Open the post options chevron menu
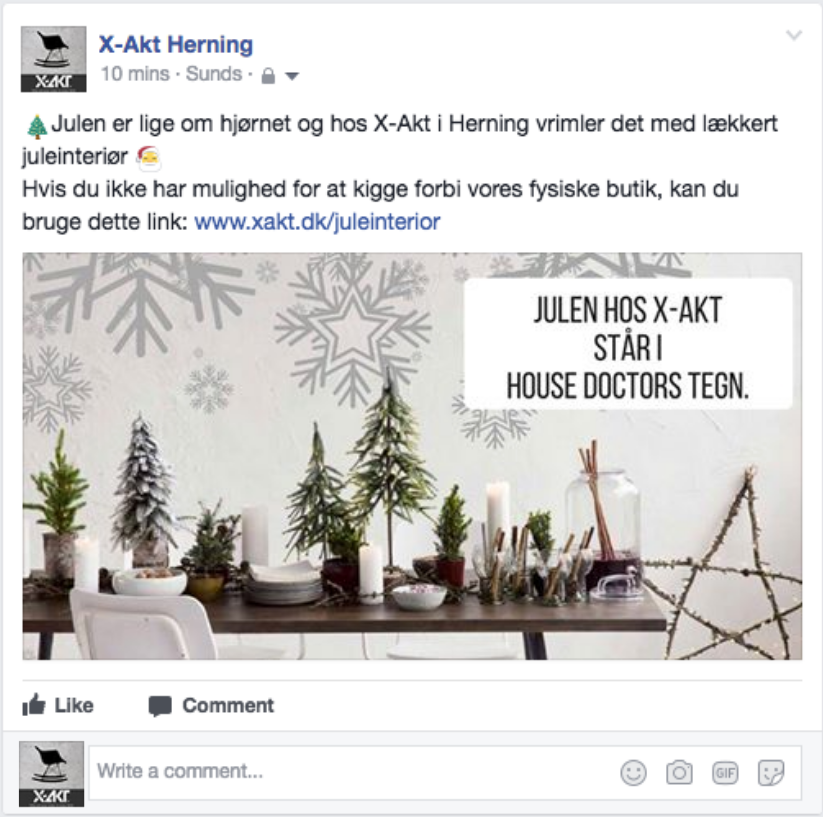Viewport: 823px width, 817px height. (x=794, y=35)
